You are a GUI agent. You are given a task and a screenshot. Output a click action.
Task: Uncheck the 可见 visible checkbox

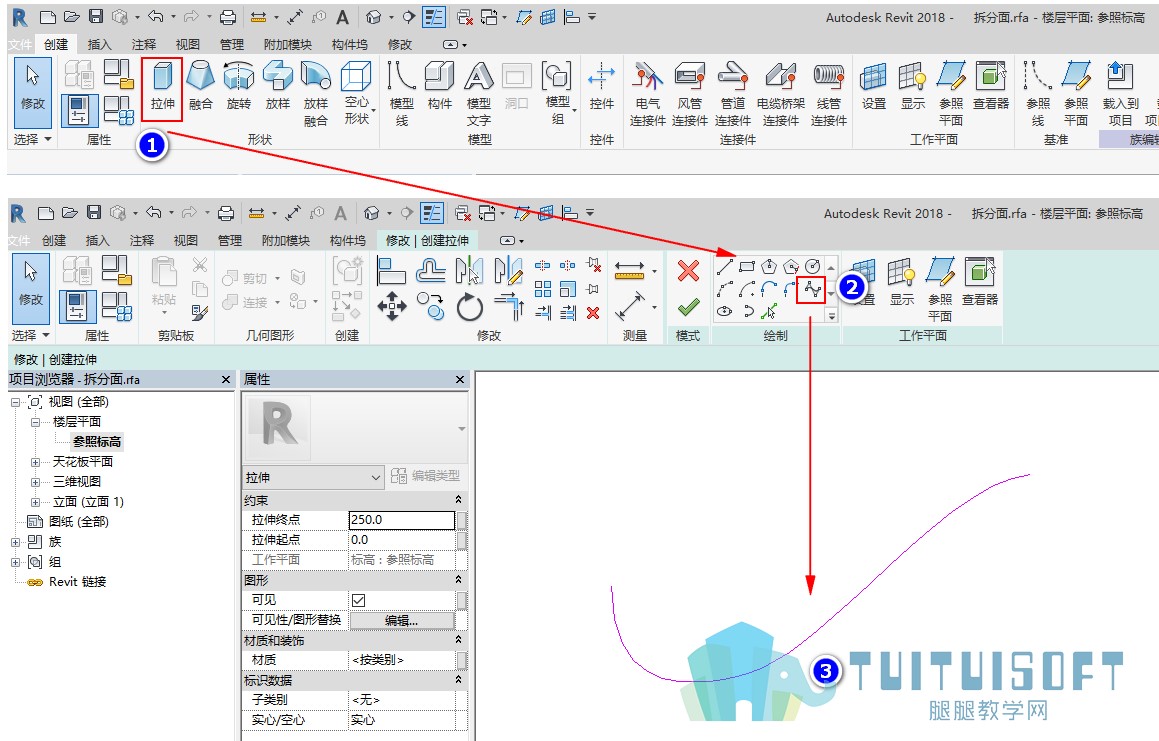(358, 600)
